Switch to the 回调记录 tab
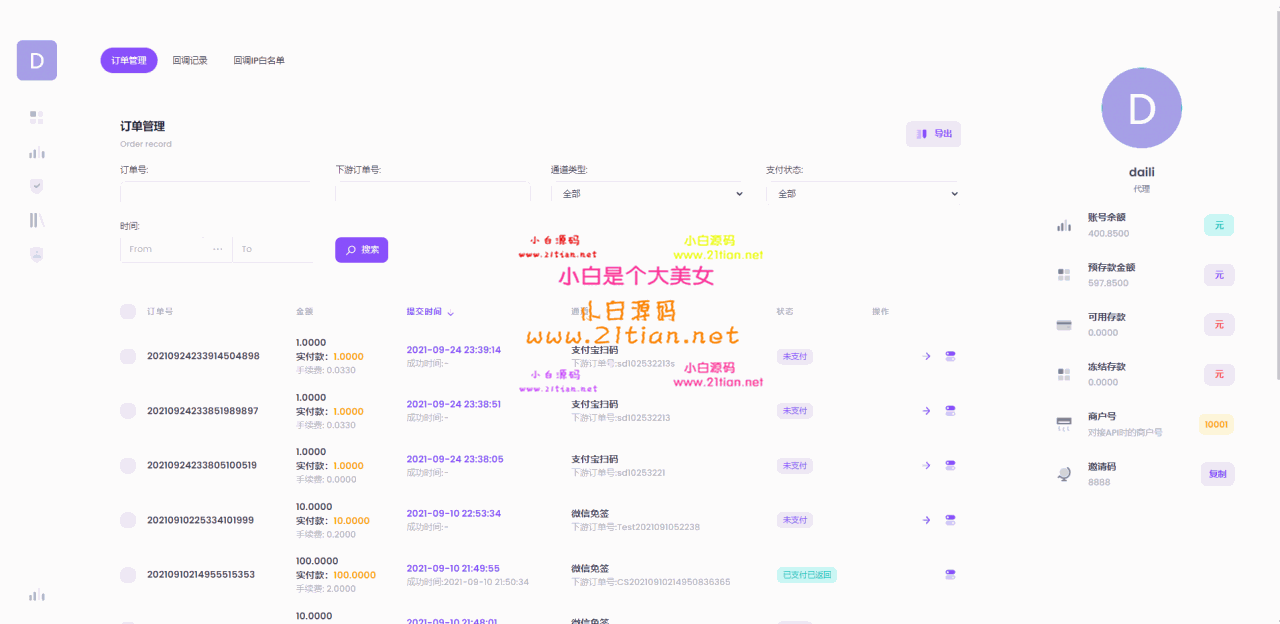 pyautogui.click(x=190, y=60)
